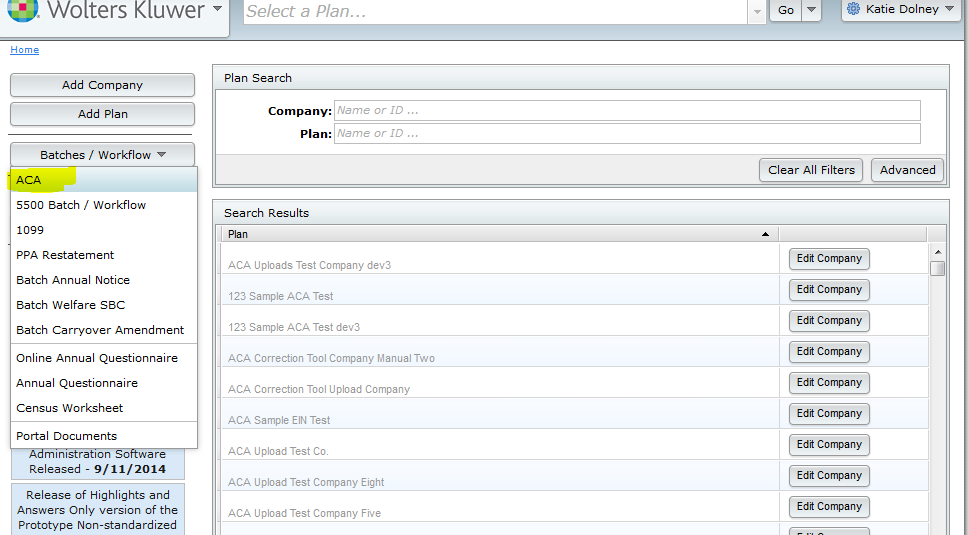
Task: Choose the 1099 menu item
Action: pos(104,230)
